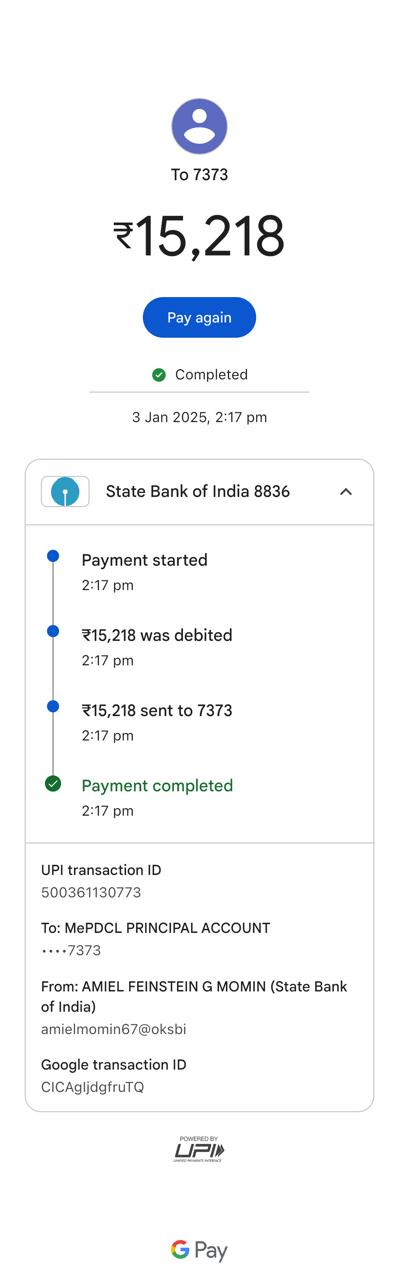
Task: Click the Payment completed green text
Action: click(x=157, y=786)
